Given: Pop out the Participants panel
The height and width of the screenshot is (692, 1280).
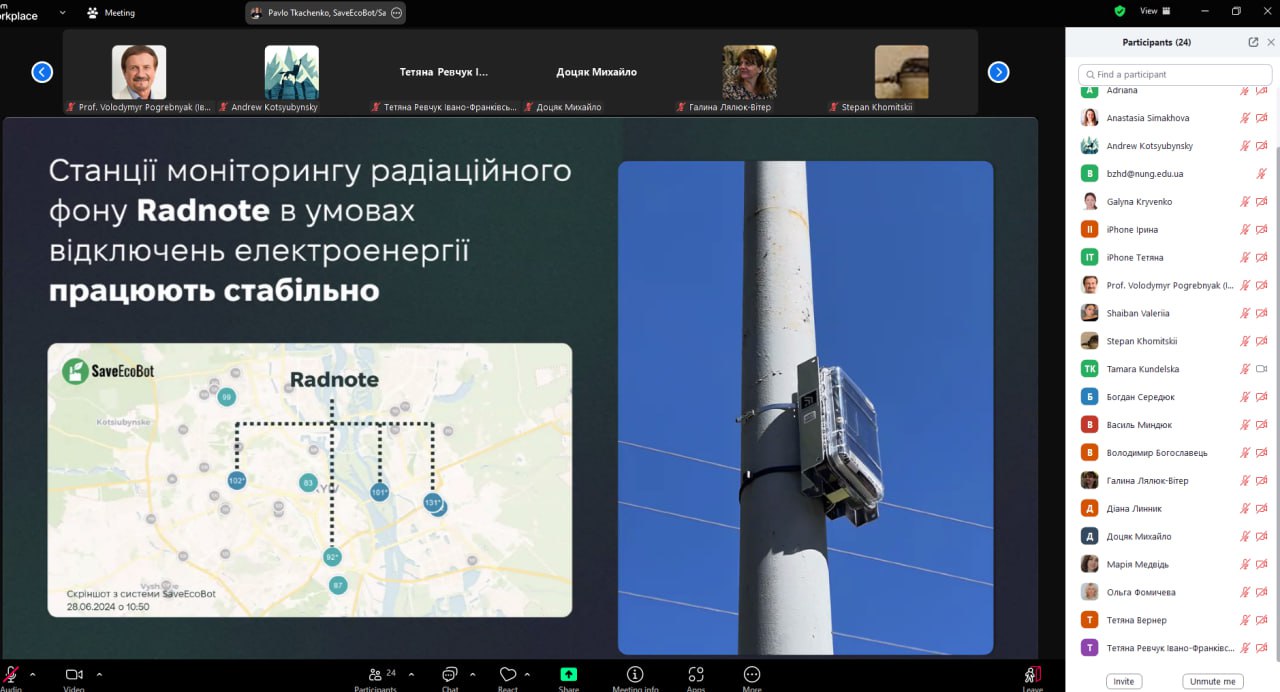Looking at the screenshot, I should click(1253, 42).
